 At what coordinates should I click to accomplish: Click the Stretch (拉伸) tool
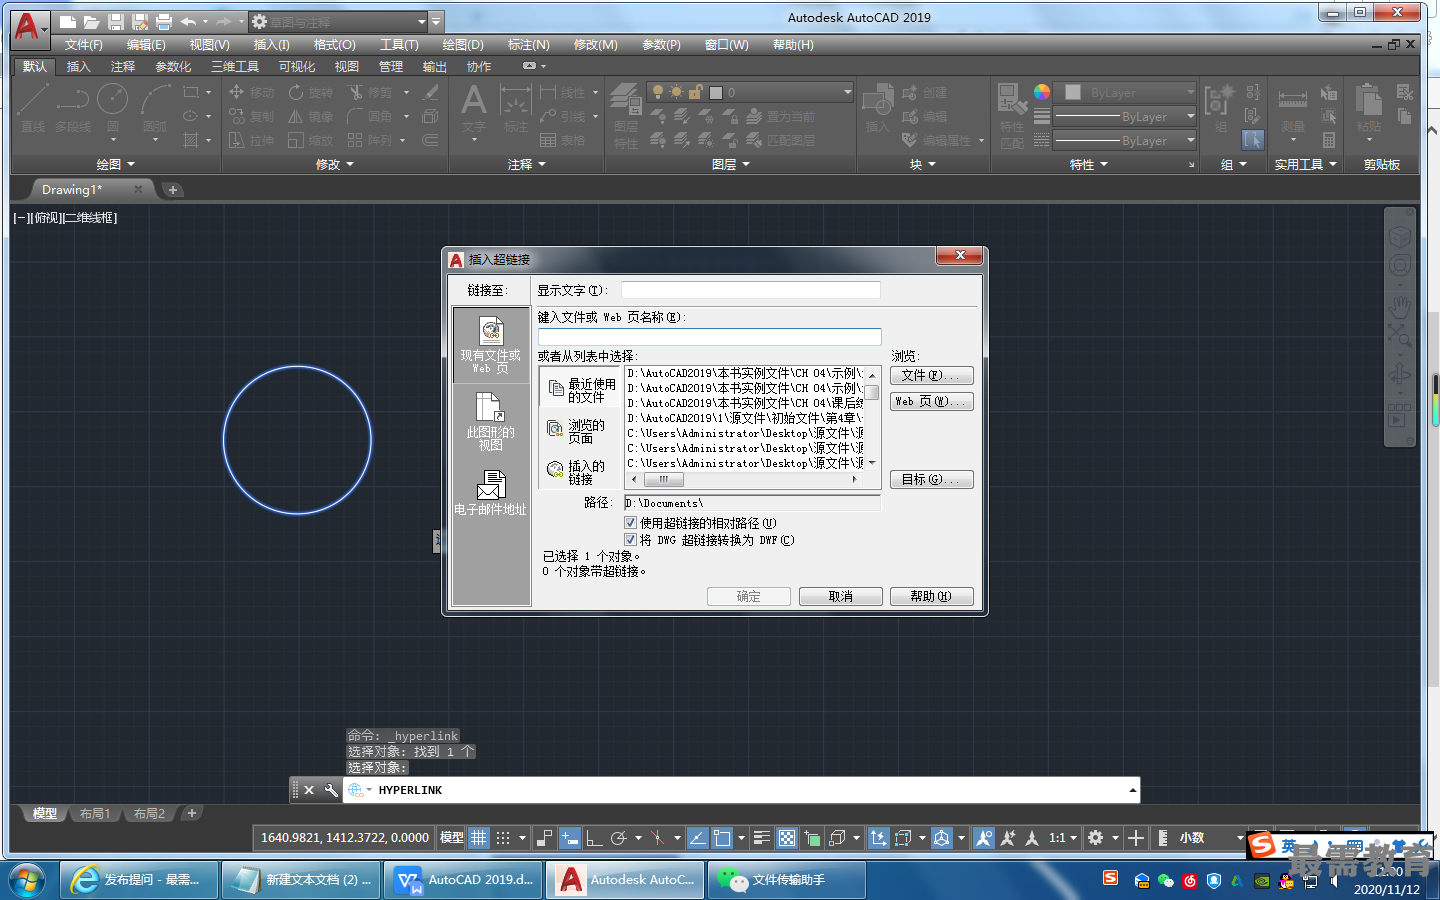click(252, 140)
